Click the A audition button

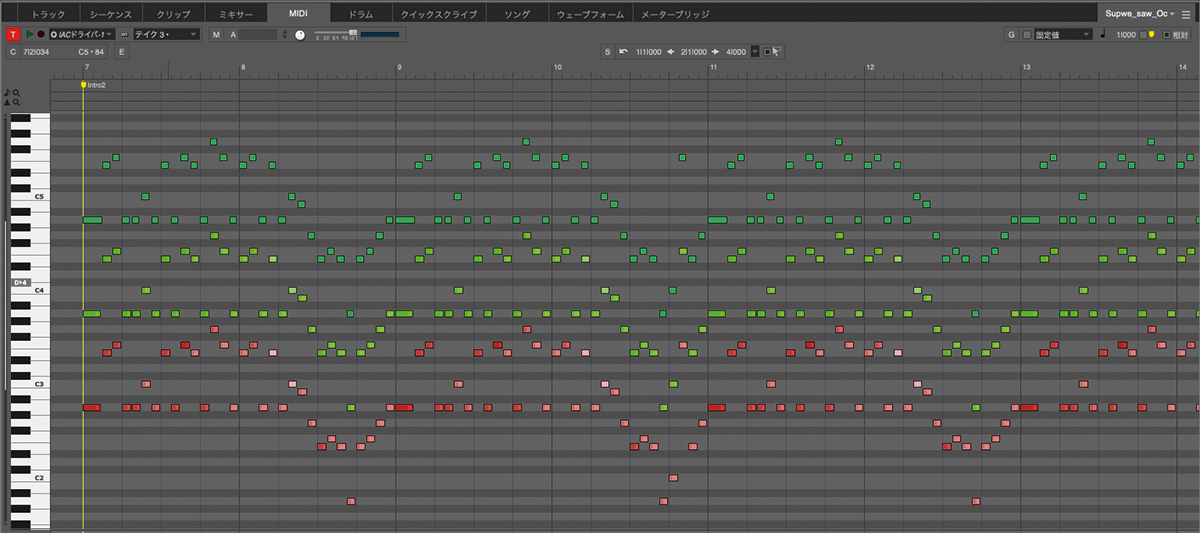click(x=233, y=34)
